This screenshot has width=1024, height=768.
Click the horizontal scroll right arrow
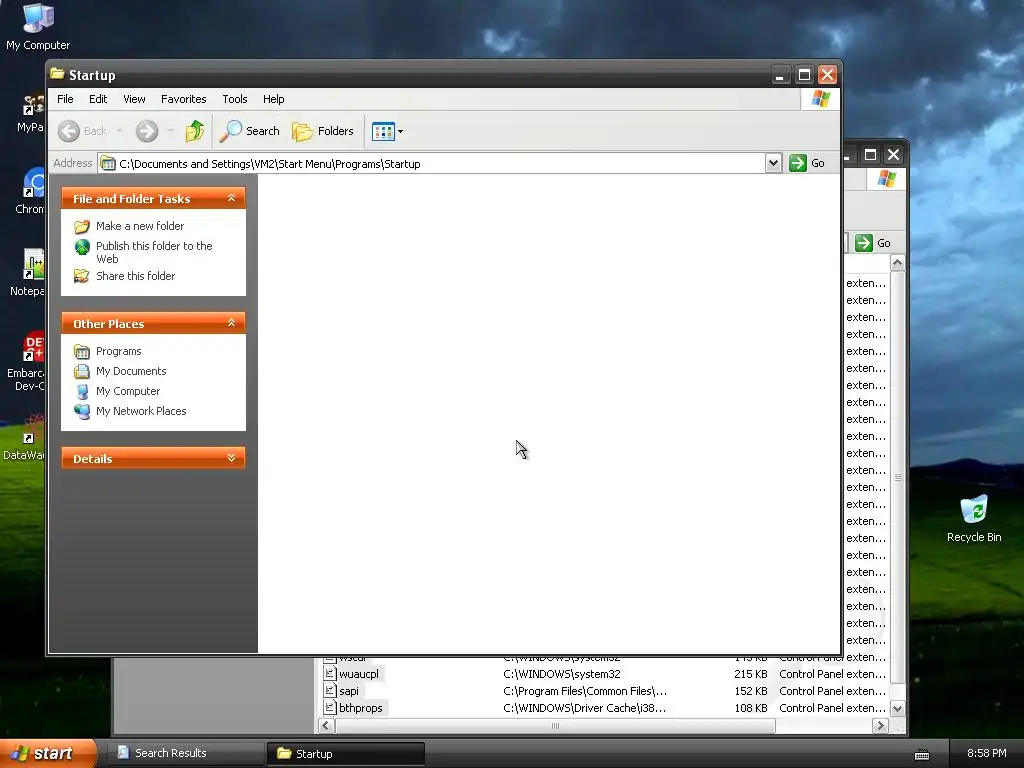point(880,726)
